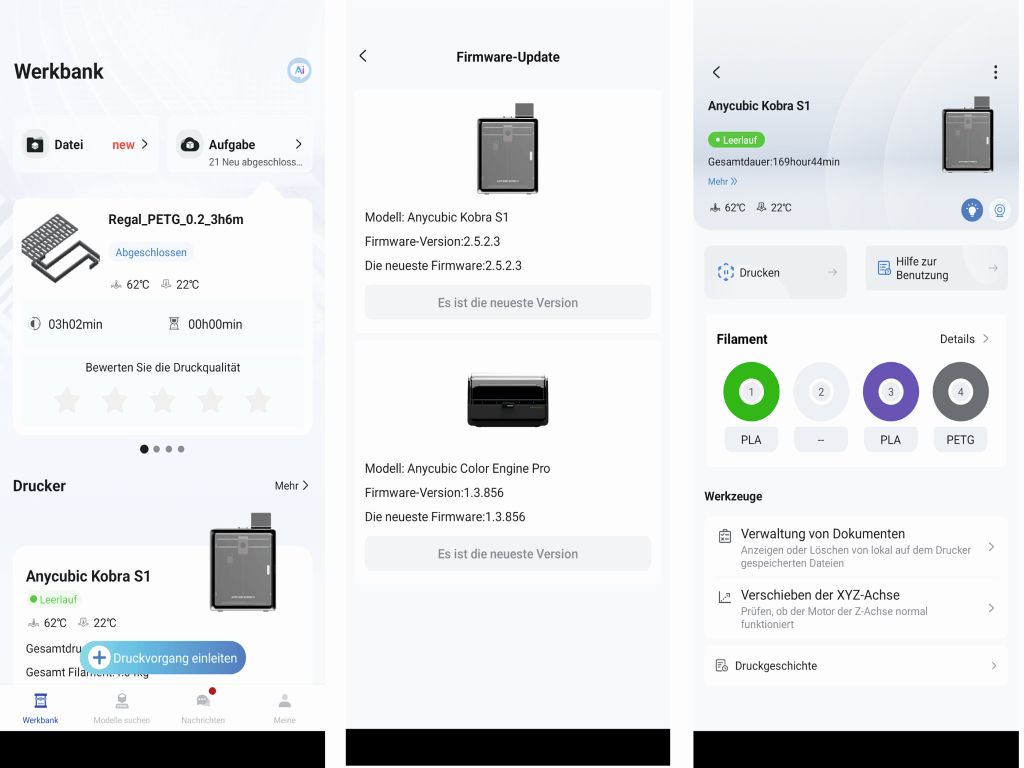
Task: Switch to the Modelle suchen tab
Action: coord(121,709)
